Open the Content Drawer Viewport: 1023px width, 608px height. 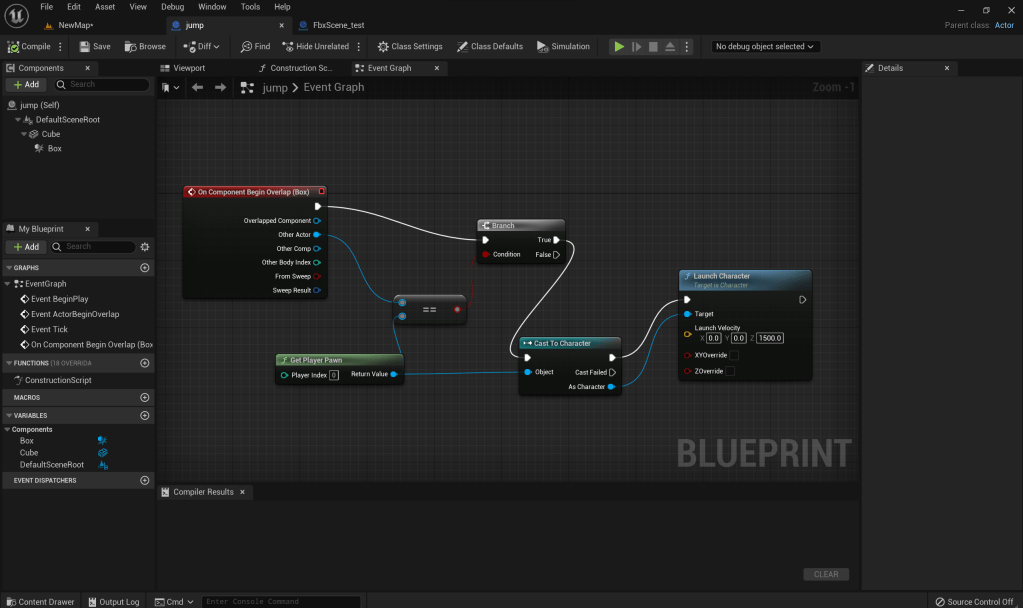(x=40, y=601)
